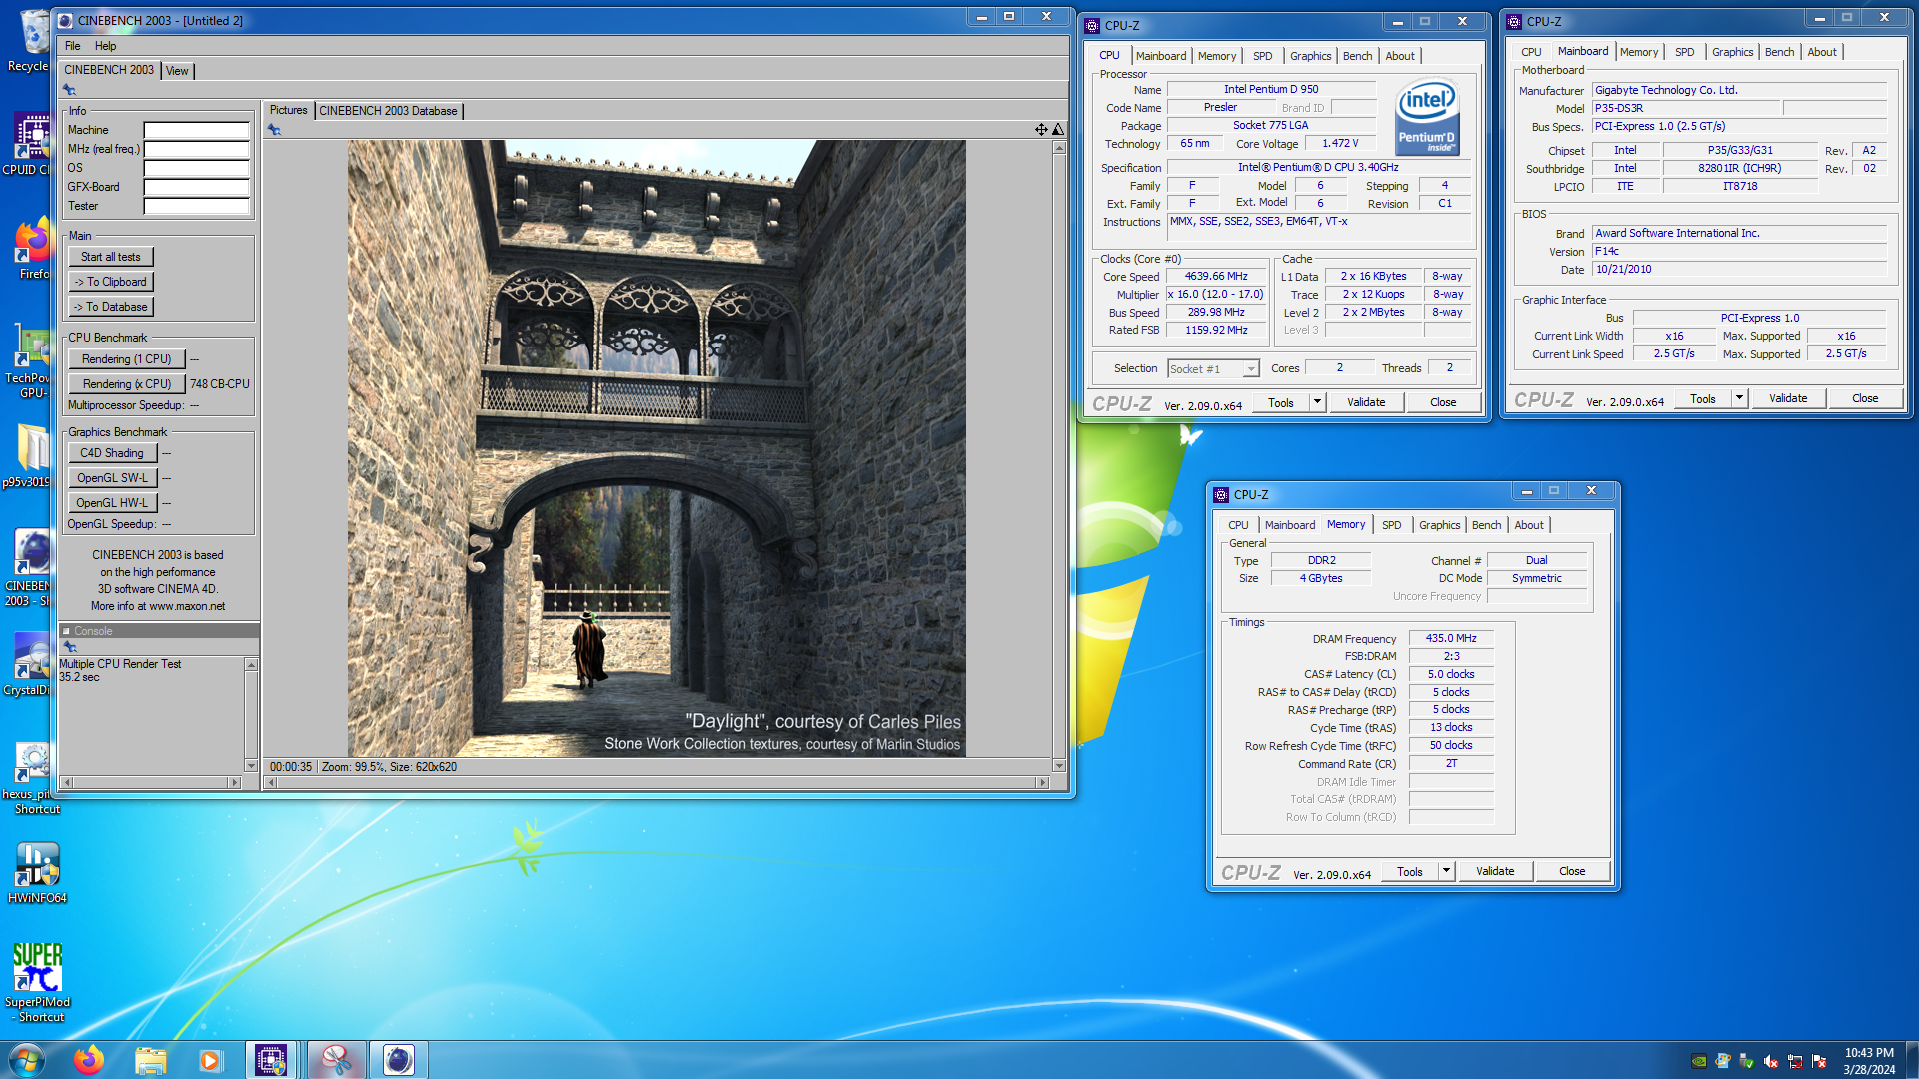Open File Explorer from the taskbar
1919x1079 pixels.
tap(150, 1060)
